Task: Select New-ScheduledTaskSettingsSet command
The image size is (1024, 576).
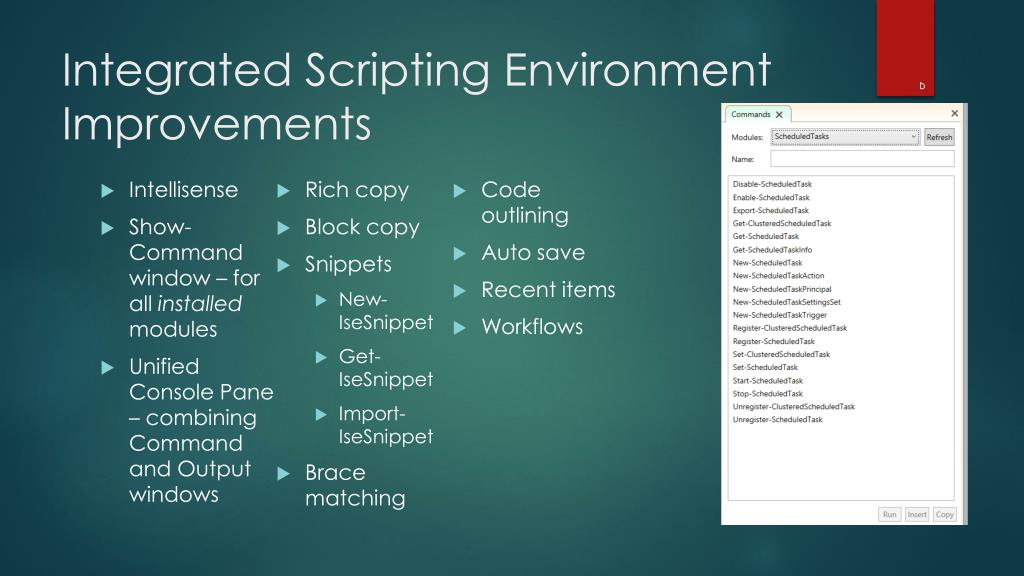Action: (x=786, y=302)
